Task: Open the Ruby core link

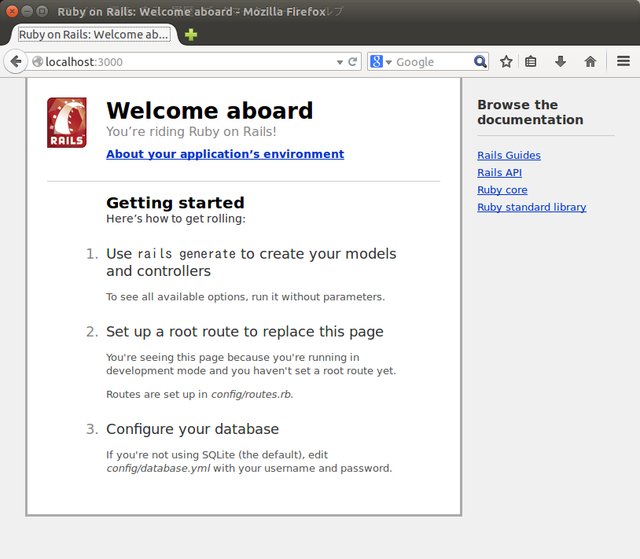Action: (x=502, y=190)
